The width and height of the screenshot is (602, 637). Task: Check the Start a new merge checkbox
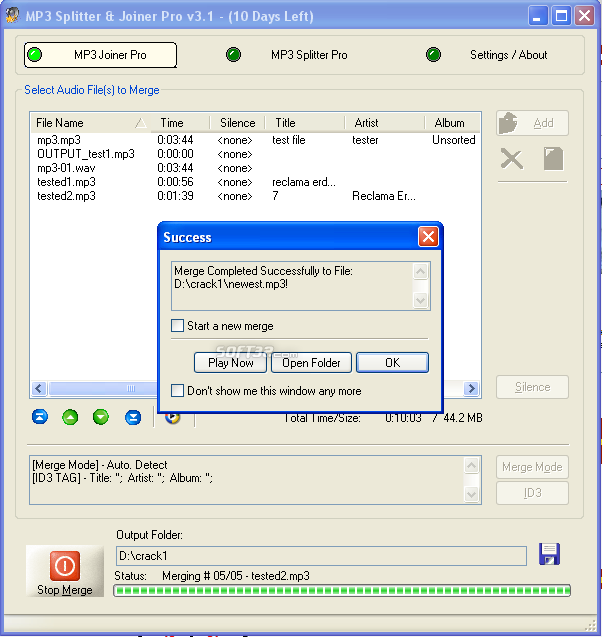(178, 326)
